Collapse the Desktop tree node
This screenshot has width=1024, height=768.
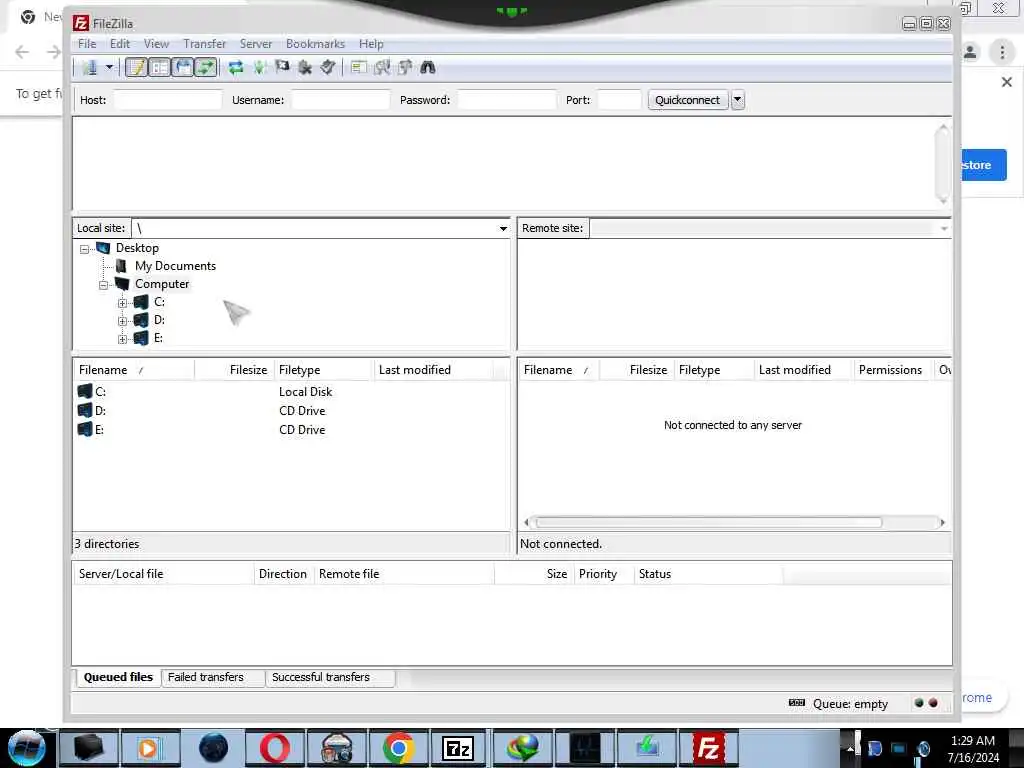[x=84, y=249]
